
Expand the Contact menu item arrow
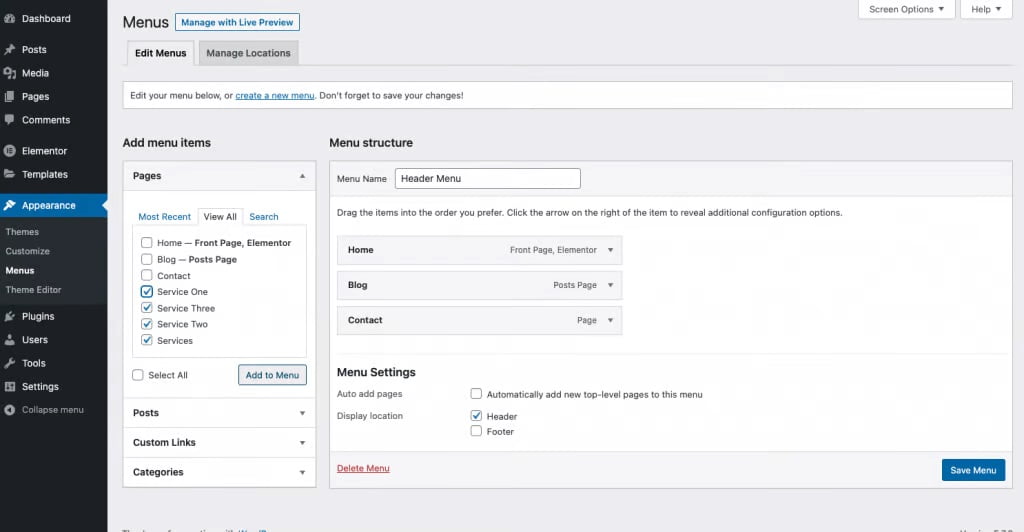[611, 321]
